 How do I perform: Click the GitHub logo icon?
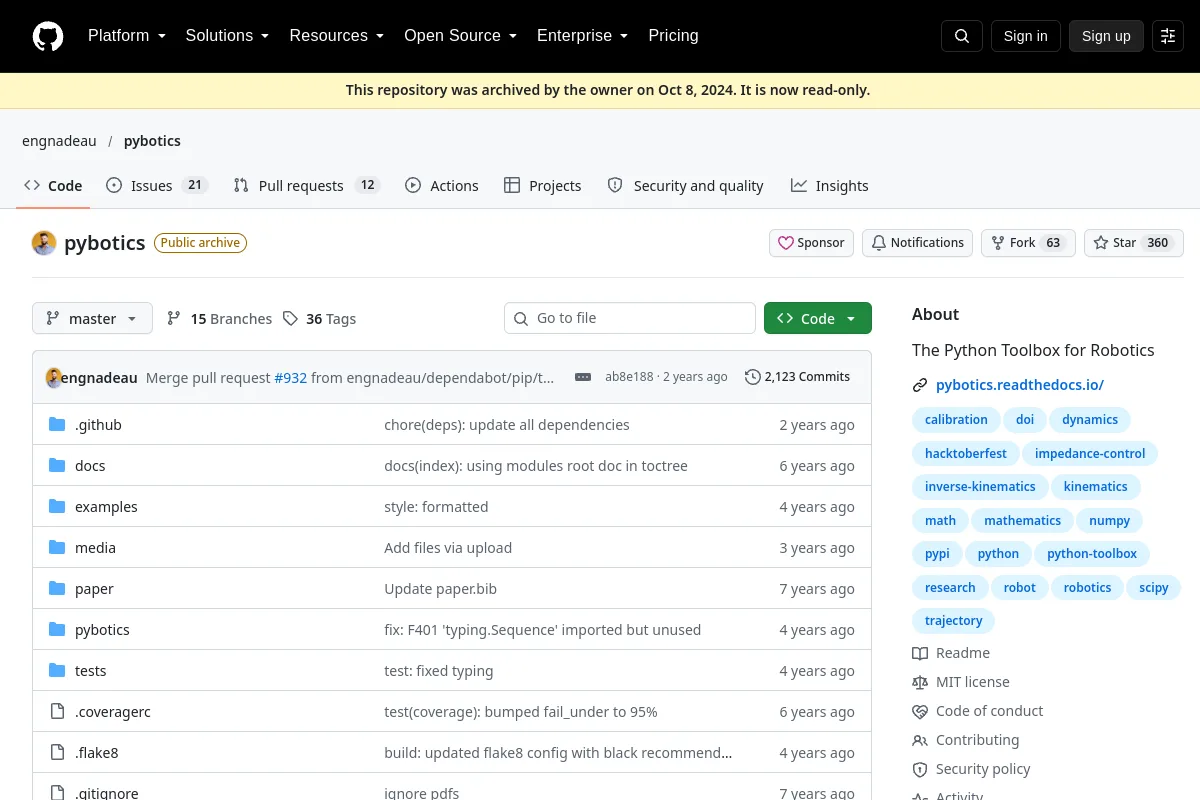click(48, 36)
